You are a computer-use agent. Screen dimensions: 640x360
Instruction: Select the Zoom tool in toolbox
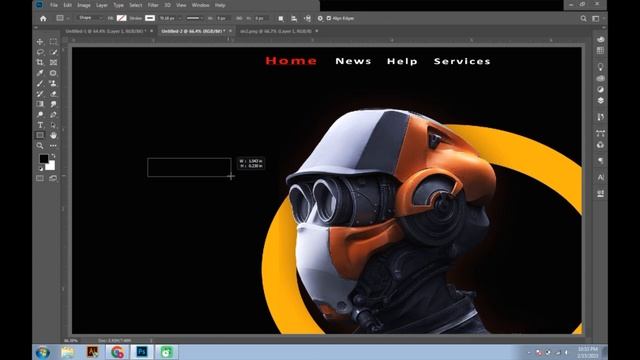(x=40, y=146)
